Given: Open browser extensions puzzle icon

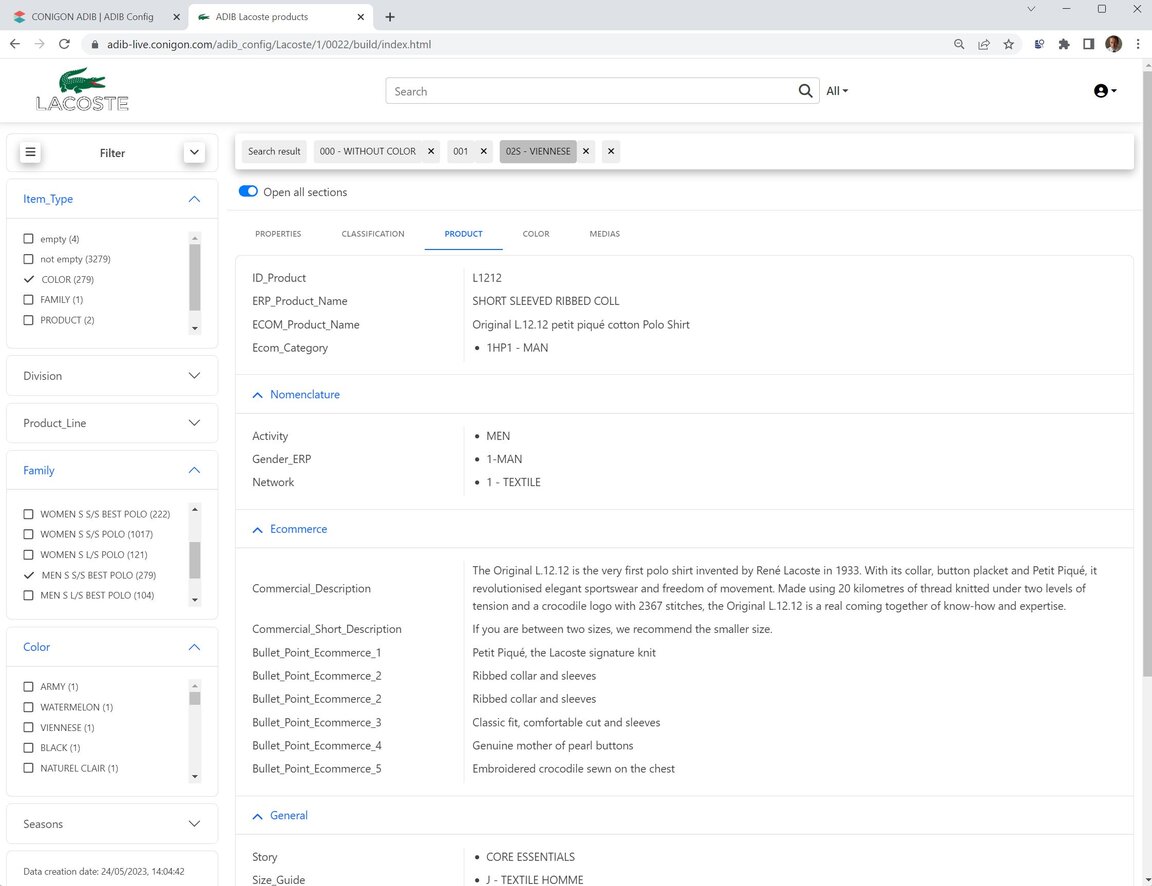Looking at the screenshot, I should click(1064, 44).
